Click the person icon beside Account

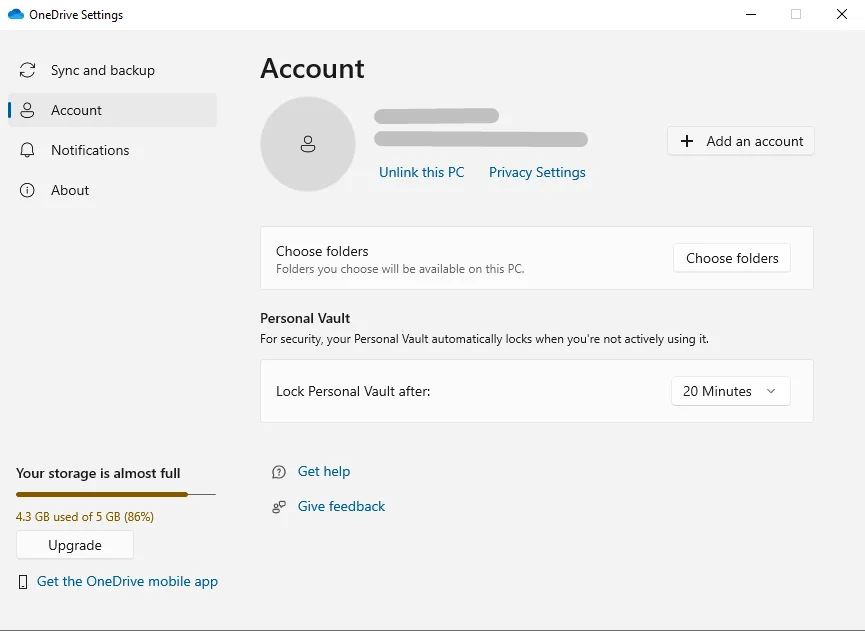(x=27, y=110)
